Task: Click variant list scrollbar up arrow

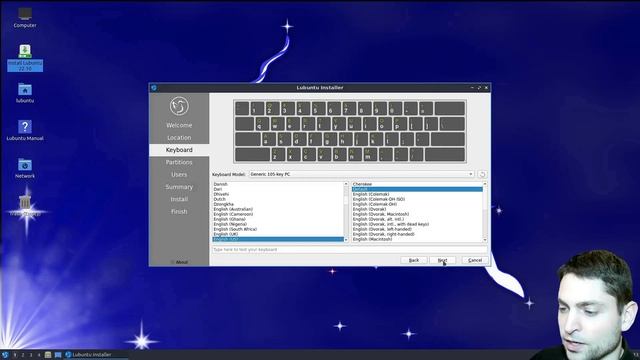Action: point(485,184)
